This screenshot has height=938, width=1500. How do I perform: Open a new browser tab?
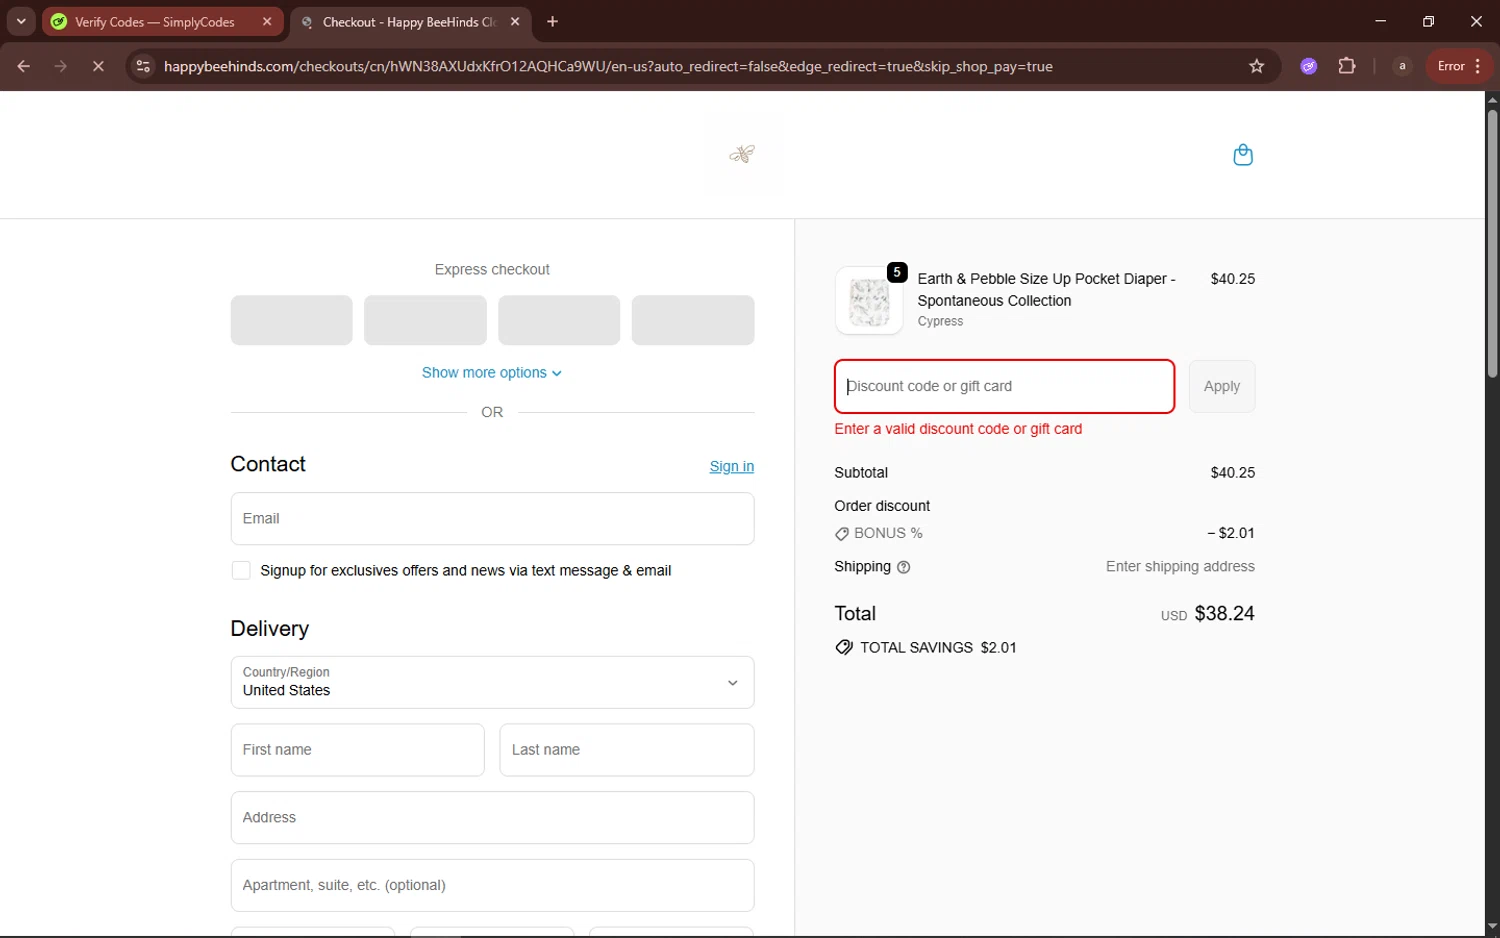click(x=552, y=21)
